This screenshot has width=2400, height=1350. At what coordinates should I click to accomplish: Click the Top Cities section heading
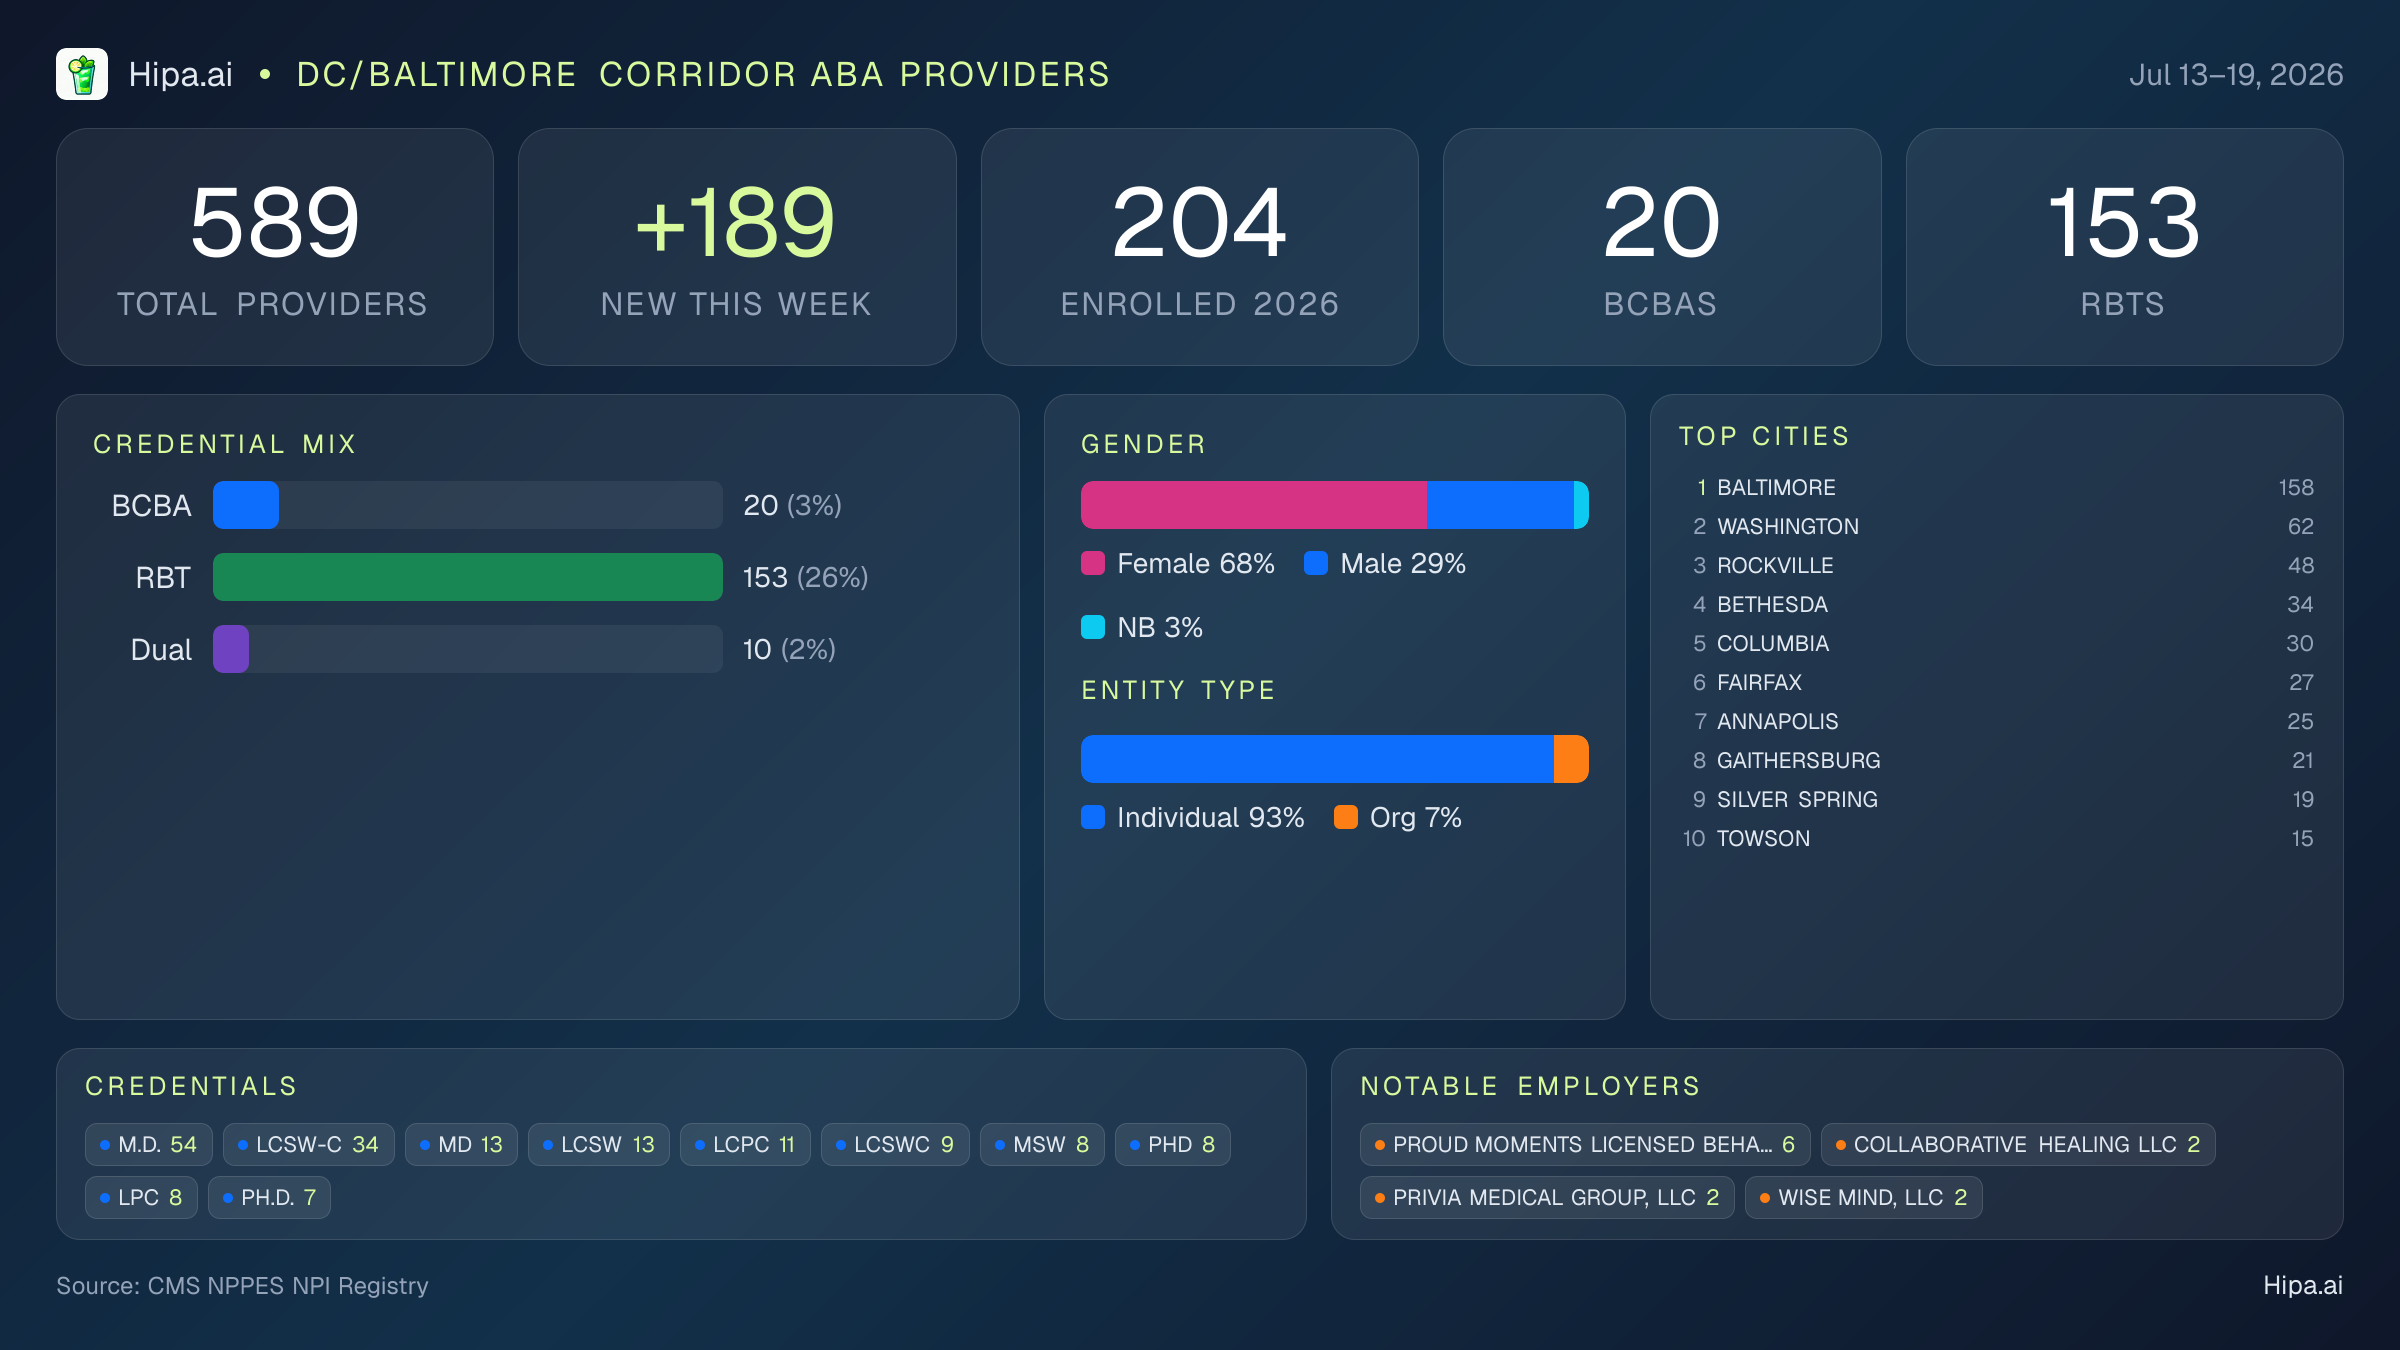pos(1765,436)
